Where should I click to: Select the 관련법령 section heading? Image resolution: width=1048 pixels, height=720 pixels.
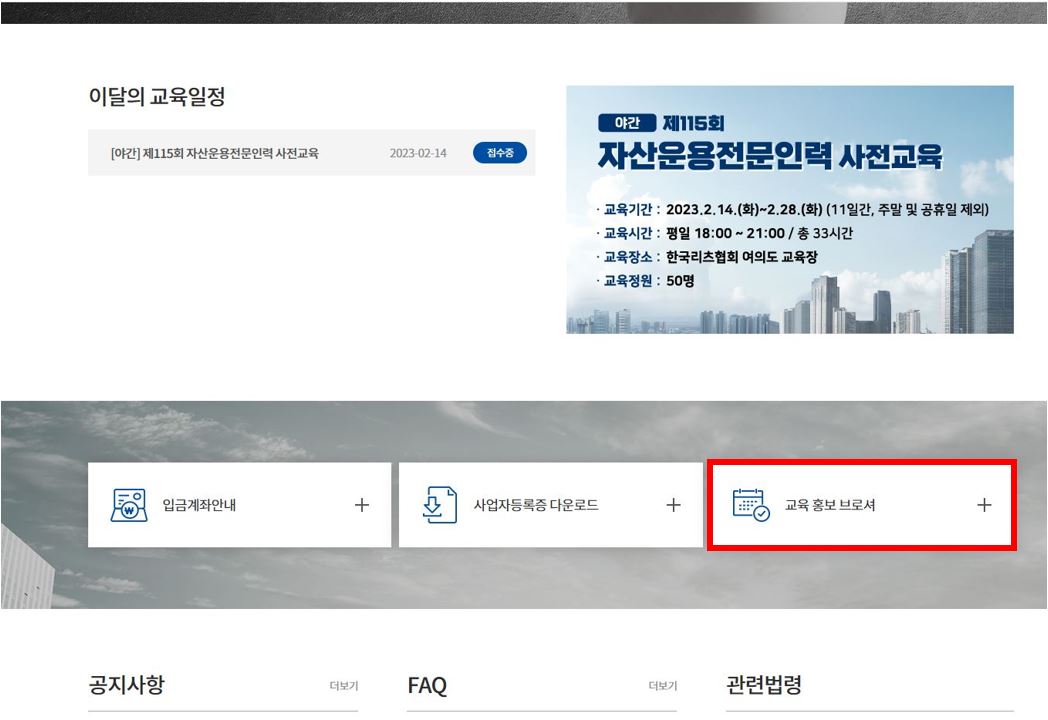point(763,685)
